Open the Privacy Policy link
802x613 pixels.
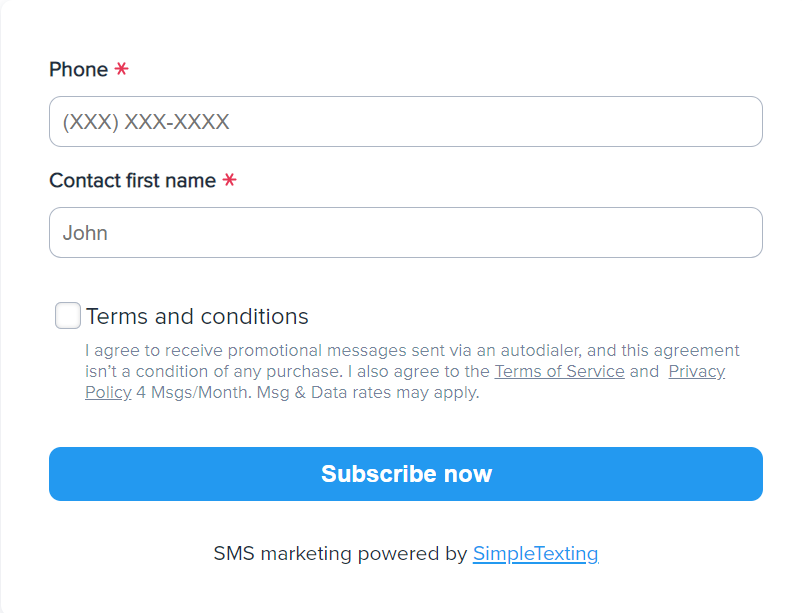point(696,371)
